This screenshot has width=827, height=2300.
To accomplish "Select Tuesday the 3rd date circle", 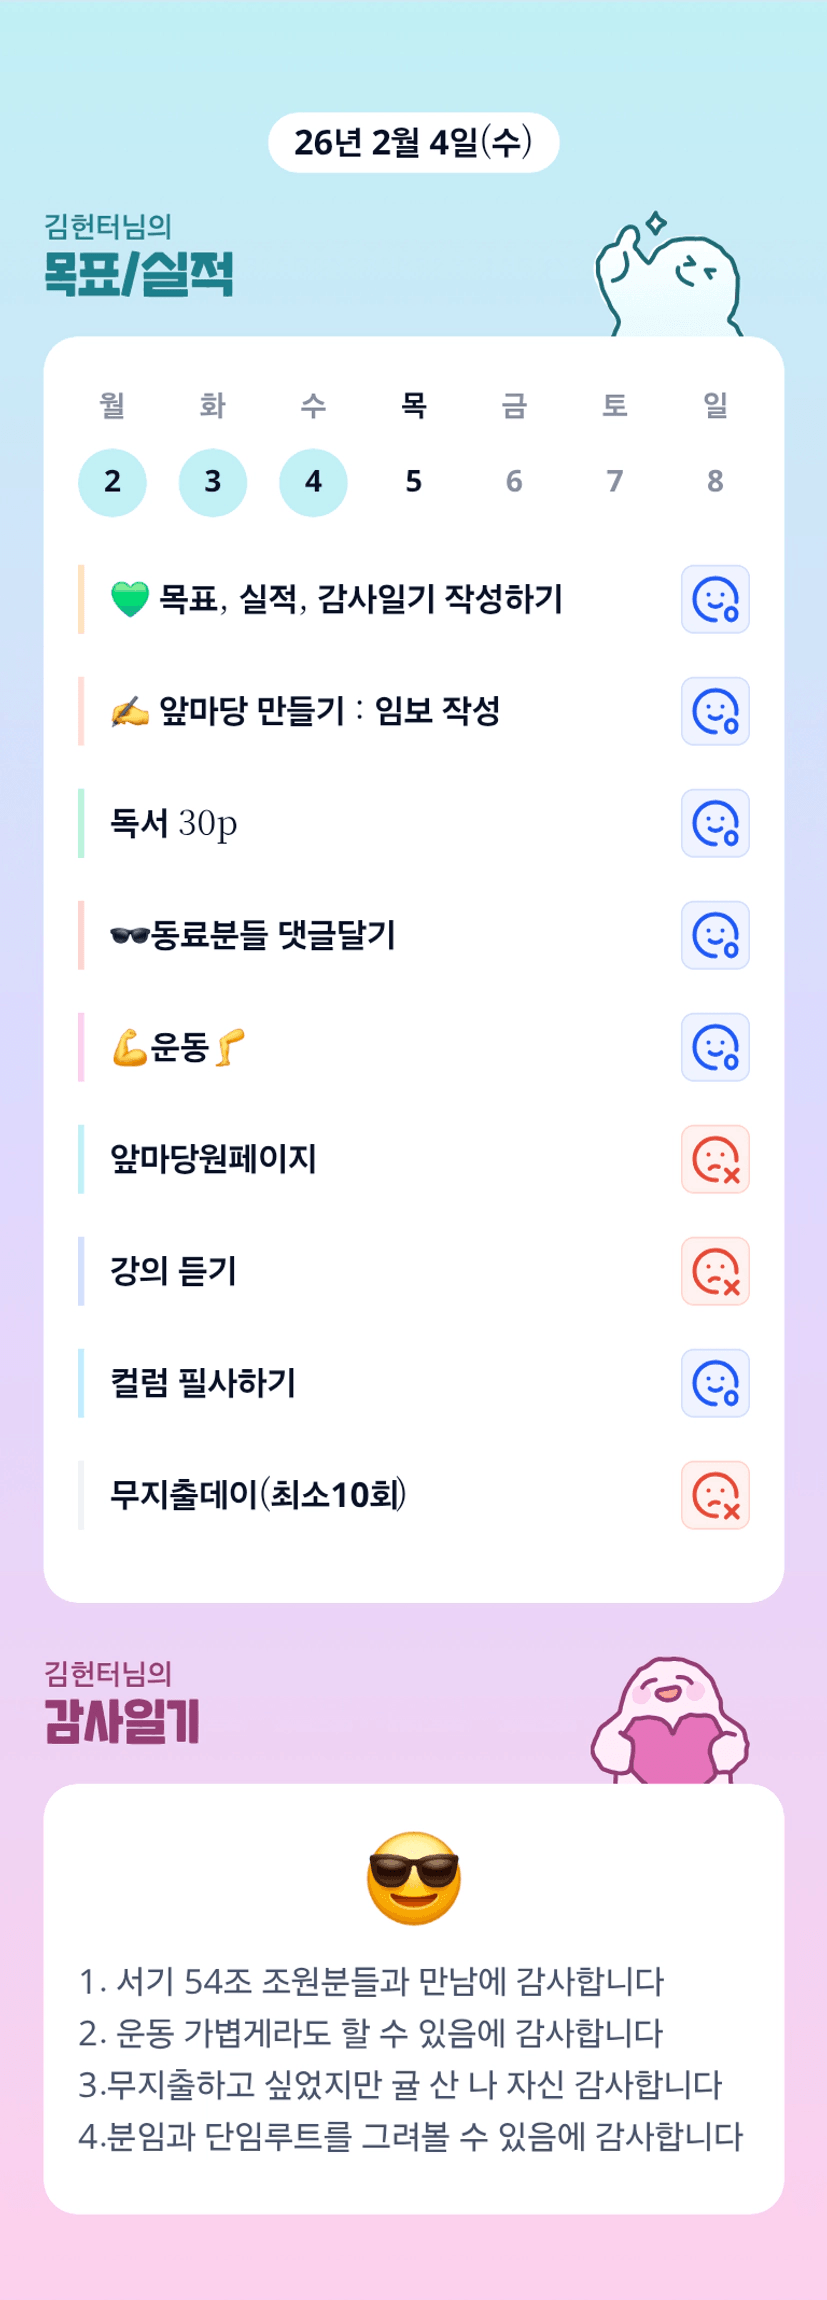I will 213,482.
